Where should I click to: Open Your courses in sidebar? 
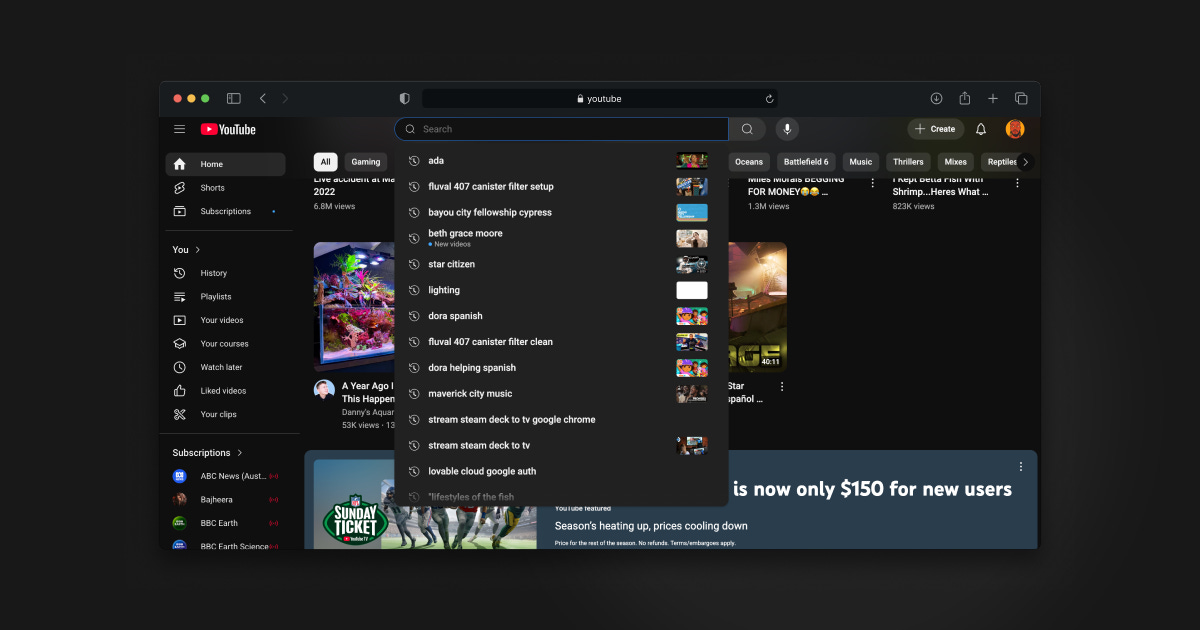coord(225,343)
